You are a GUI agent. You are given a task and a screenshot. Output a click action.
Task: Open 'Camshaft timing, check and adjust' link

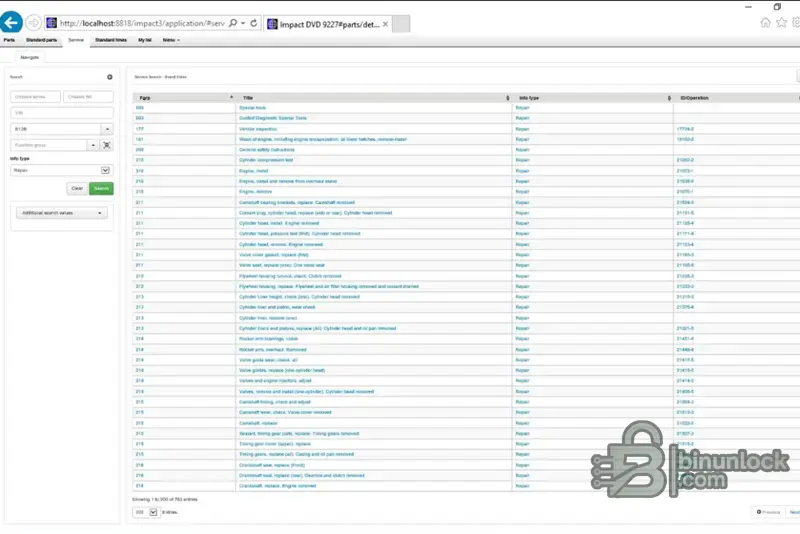(274, 402)
